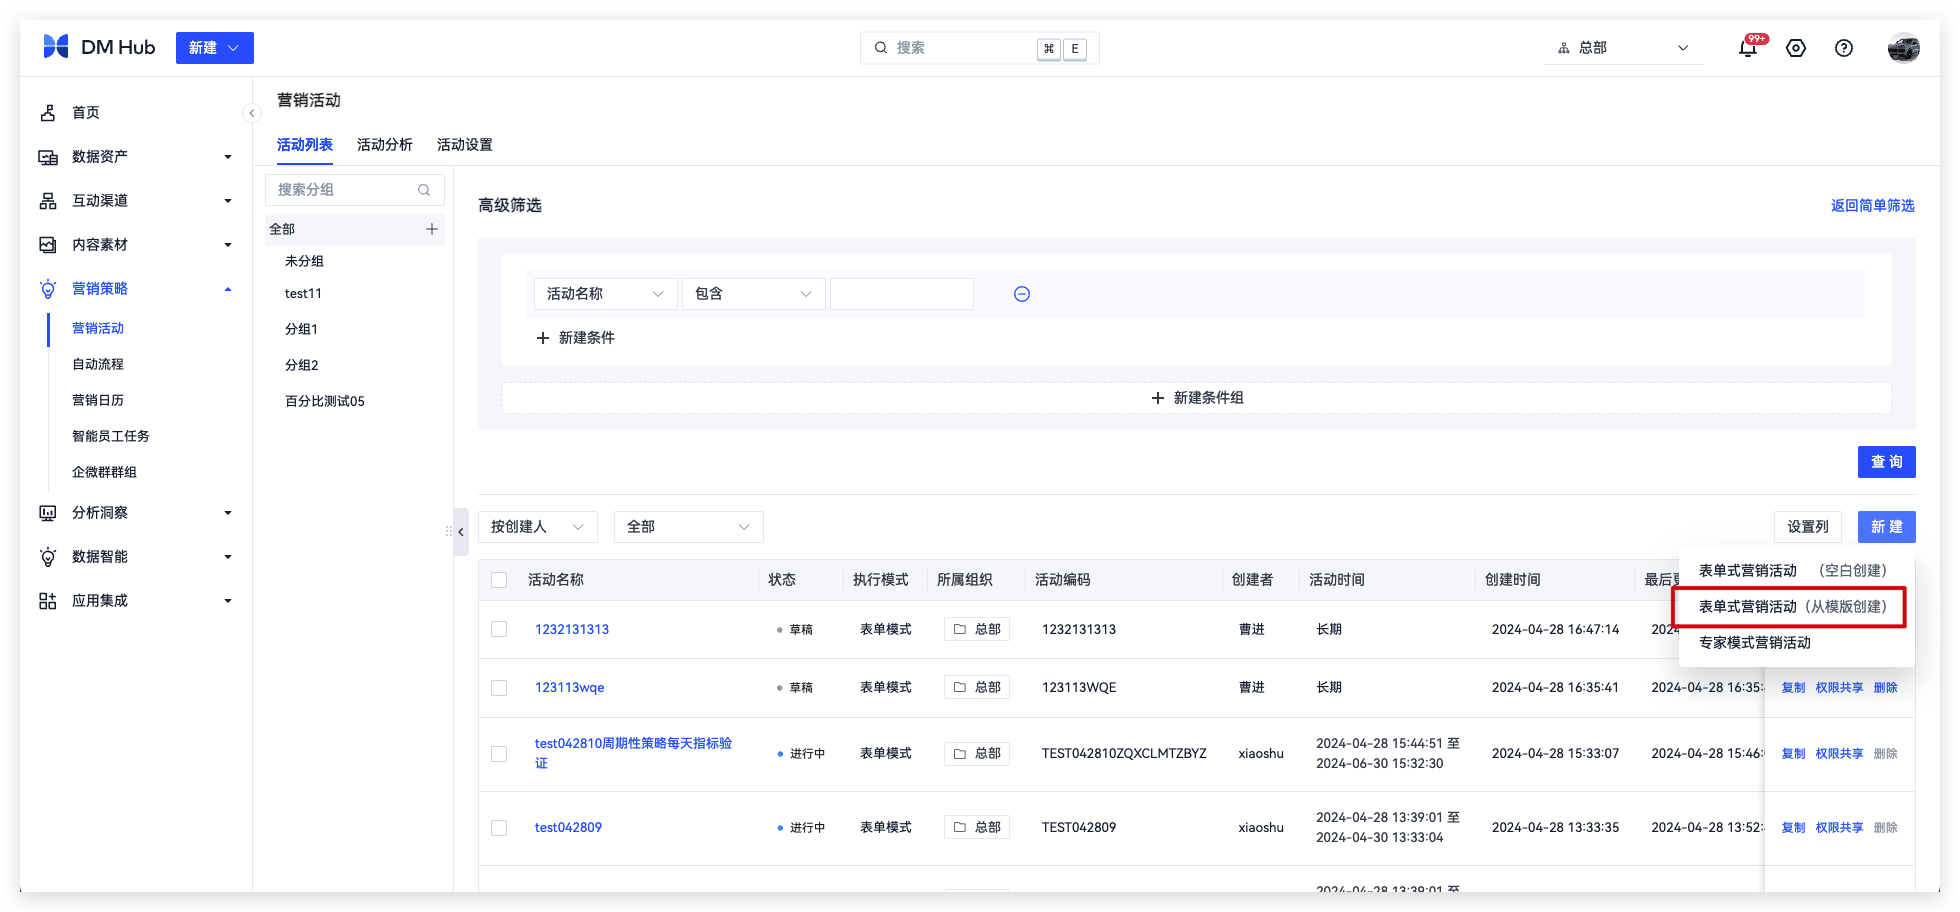This screenshot has width=1960, height=912.
Task: Click the 分析洞察 sidebar icon
Action: point(48,513)
